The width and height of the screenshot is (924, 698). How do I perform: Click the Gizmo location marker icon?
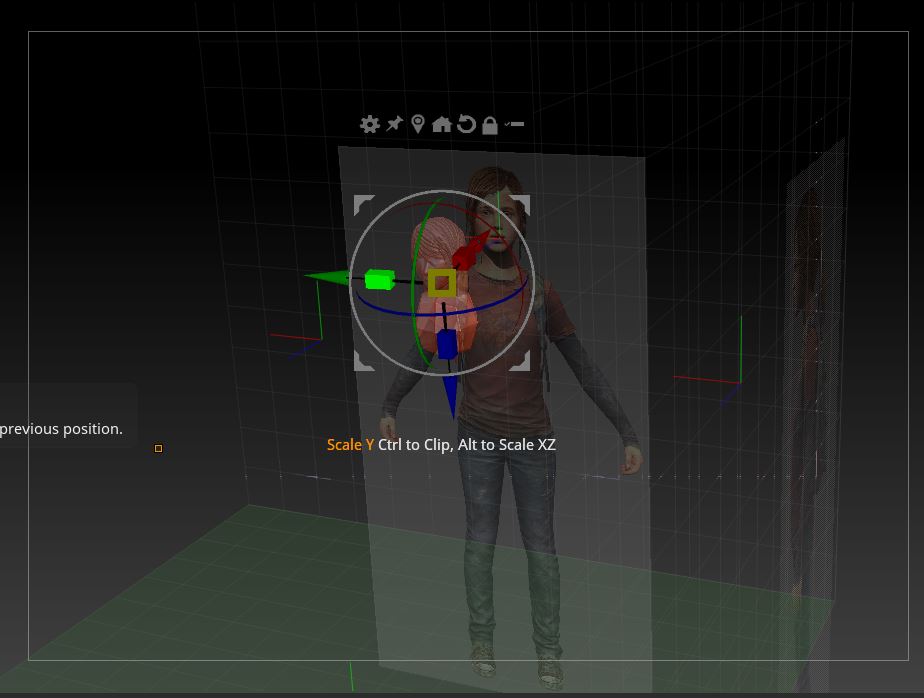click(418, 124)
